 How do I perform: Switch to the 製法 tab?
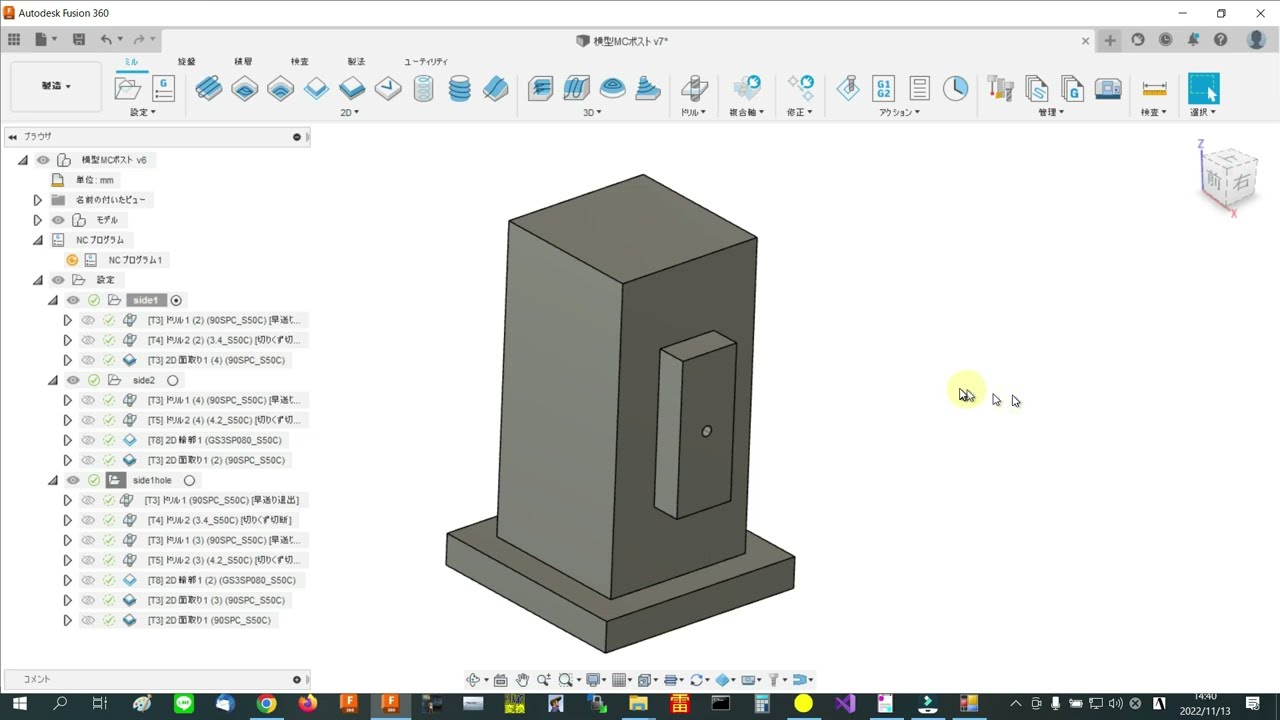356,62
